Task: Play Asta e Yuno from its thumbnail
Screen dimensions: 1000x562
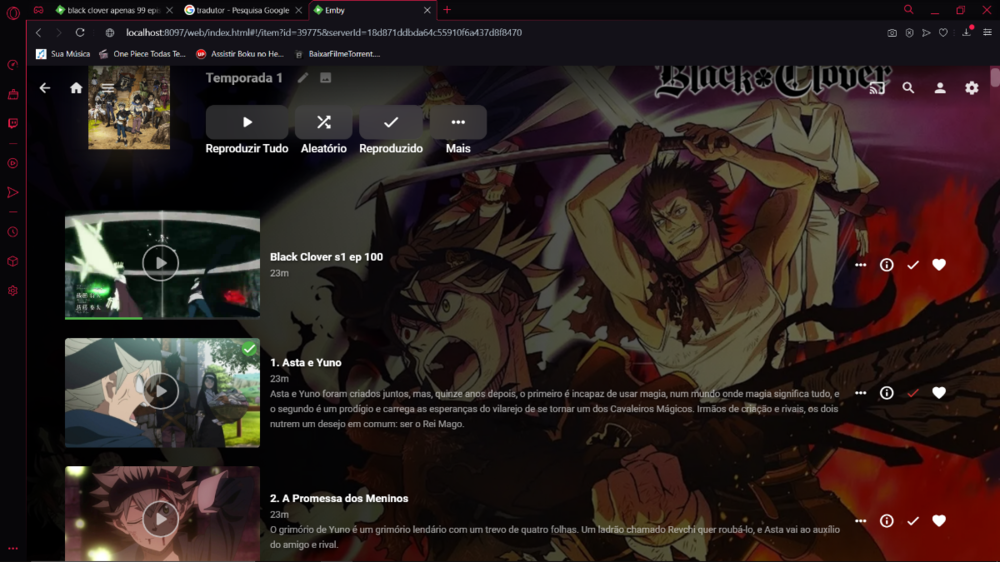Action: pos(160,391)
